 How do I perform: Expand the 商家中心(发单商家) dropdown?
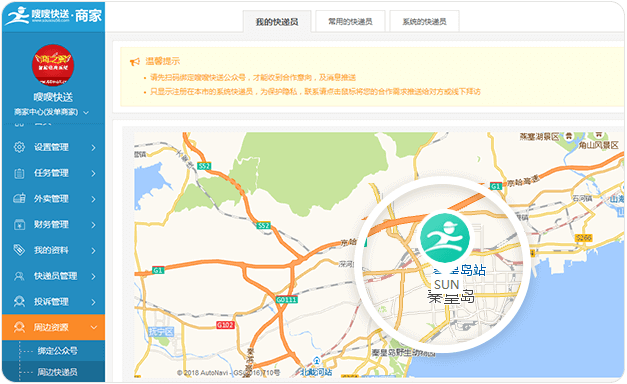(x=51, y=112)
